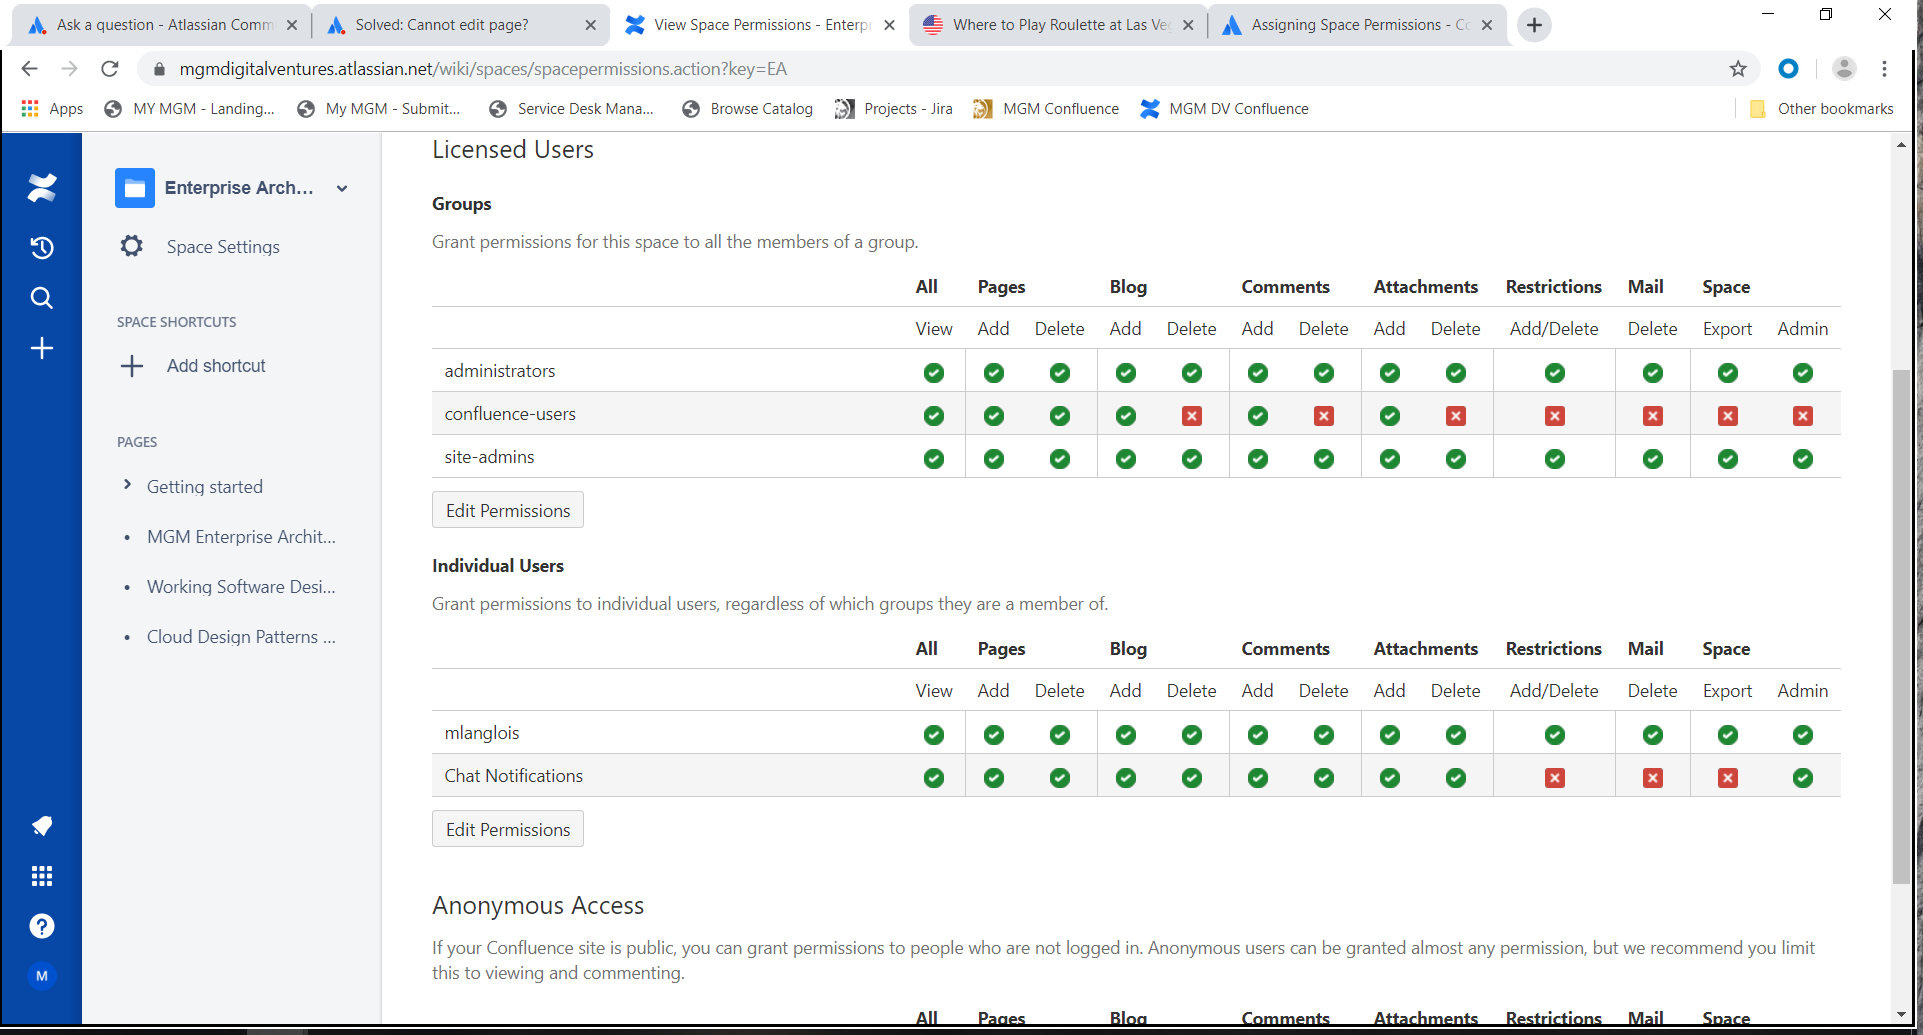1923x1035 pixels.
Task: Switch to Where to Play Roulette tab
Action: 1058,25
